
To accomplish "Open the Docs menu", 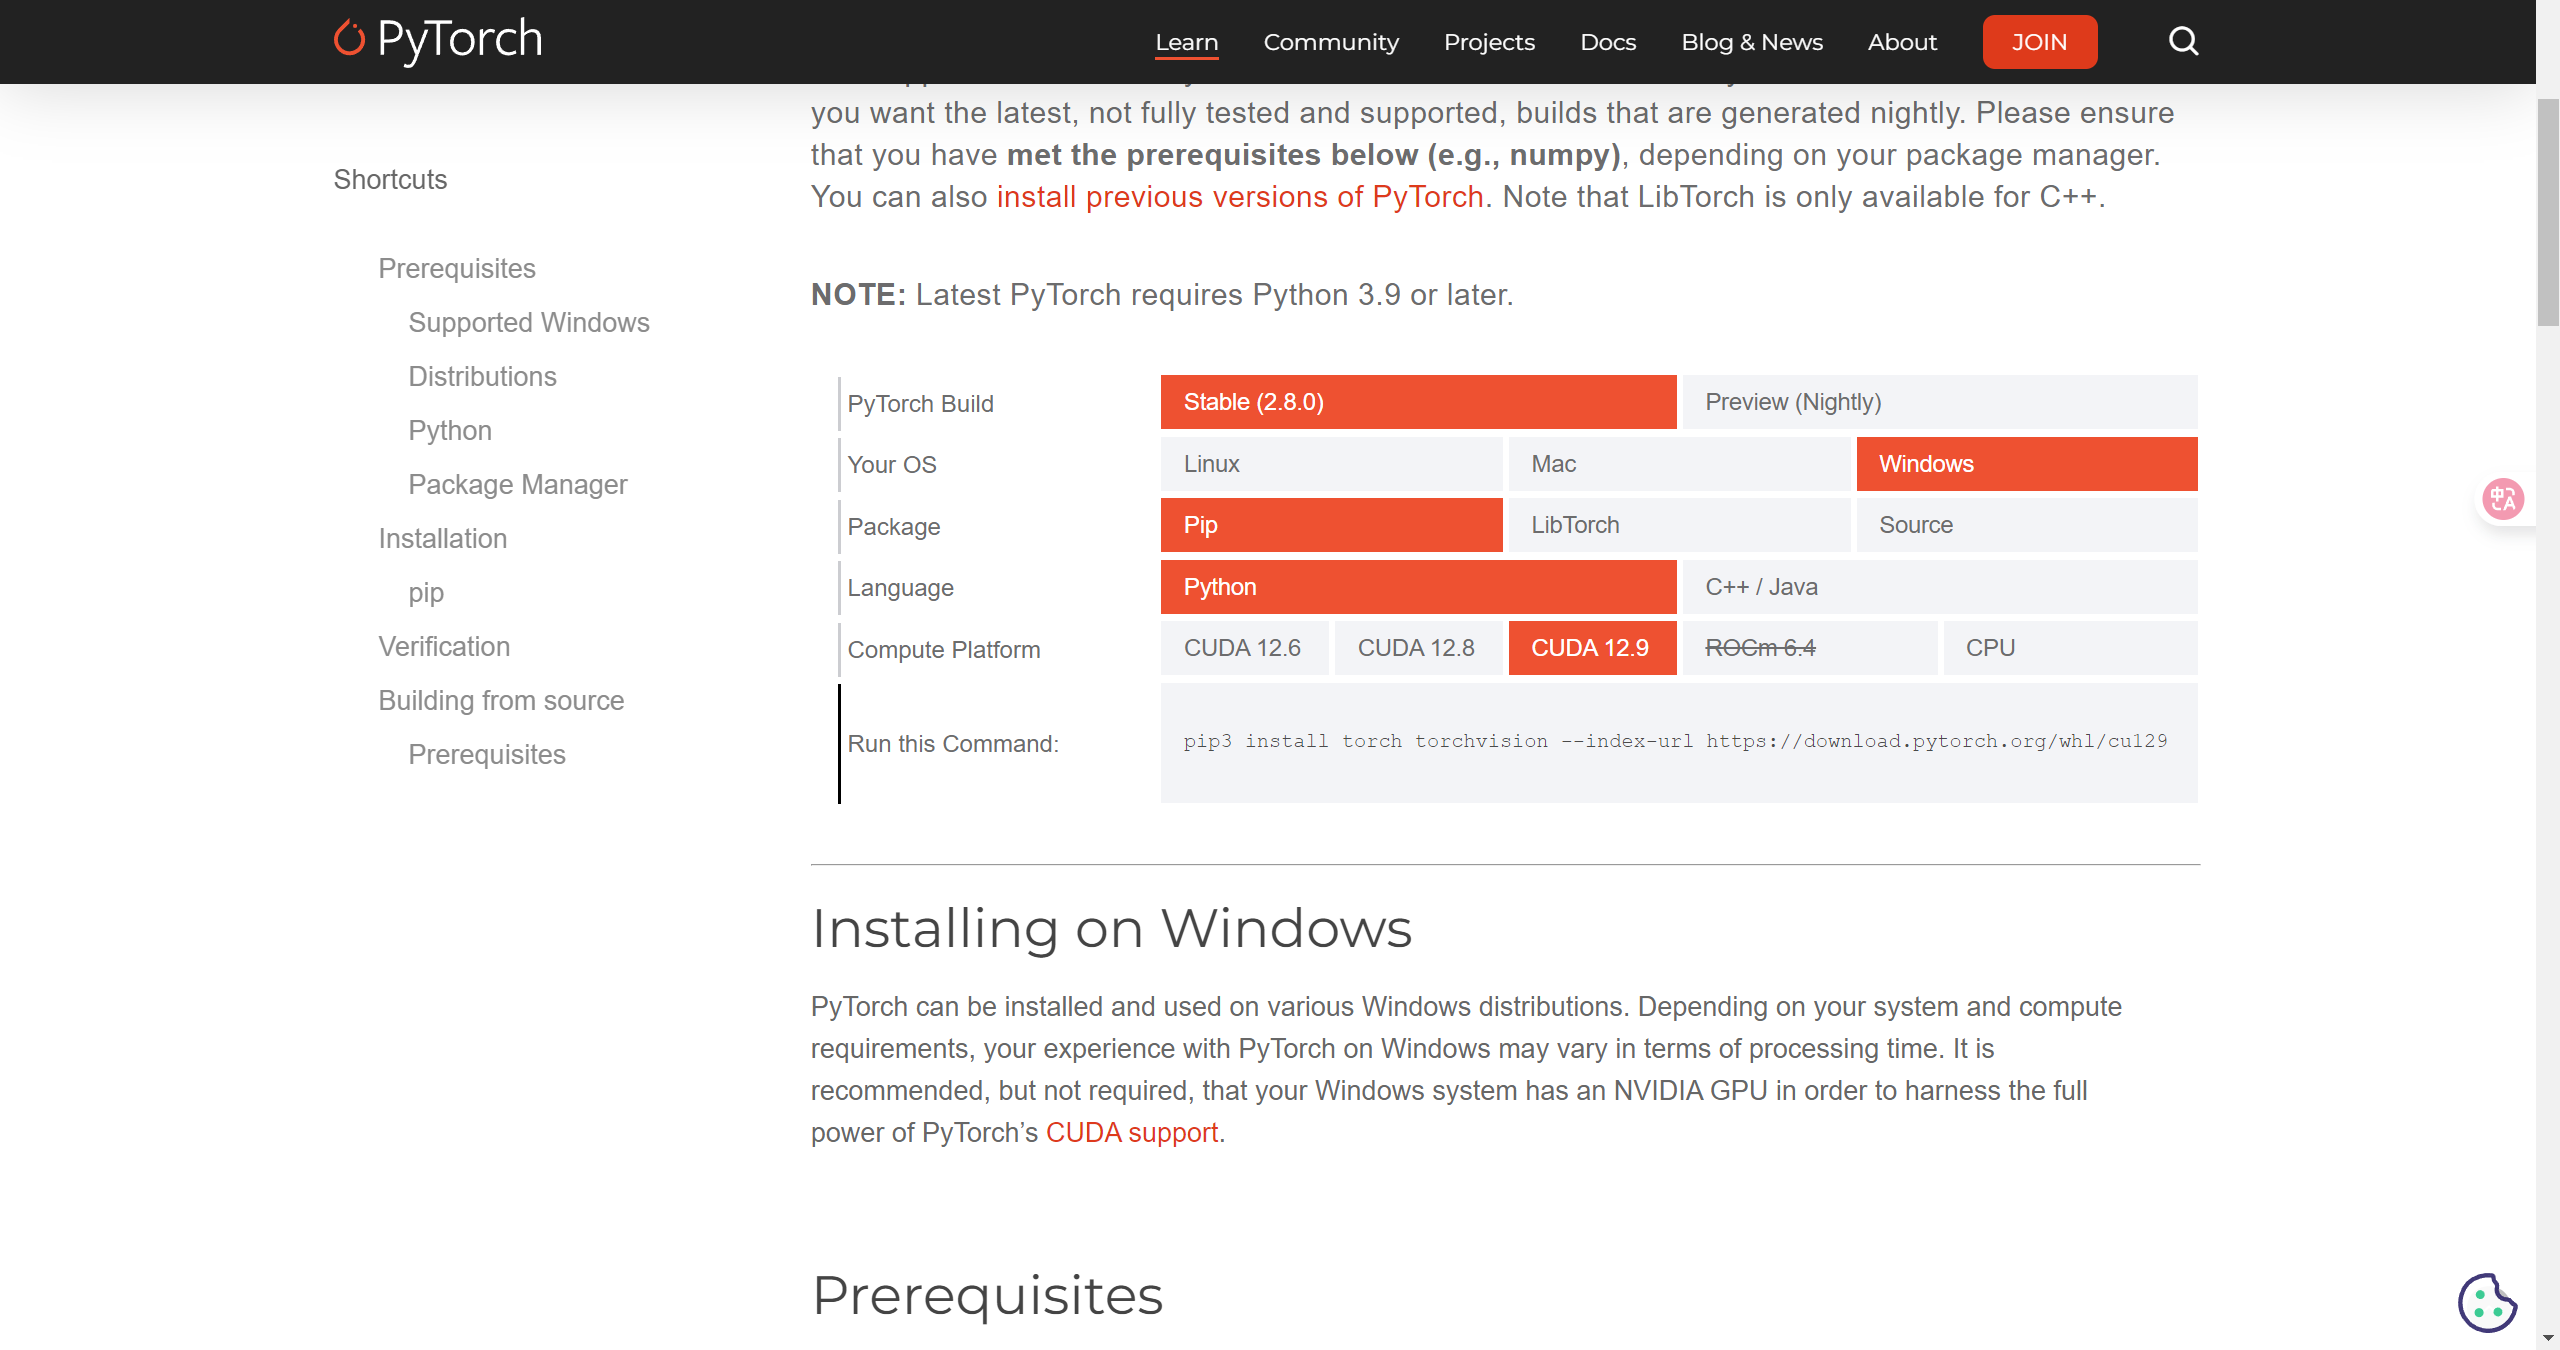I will (1608, 42).
